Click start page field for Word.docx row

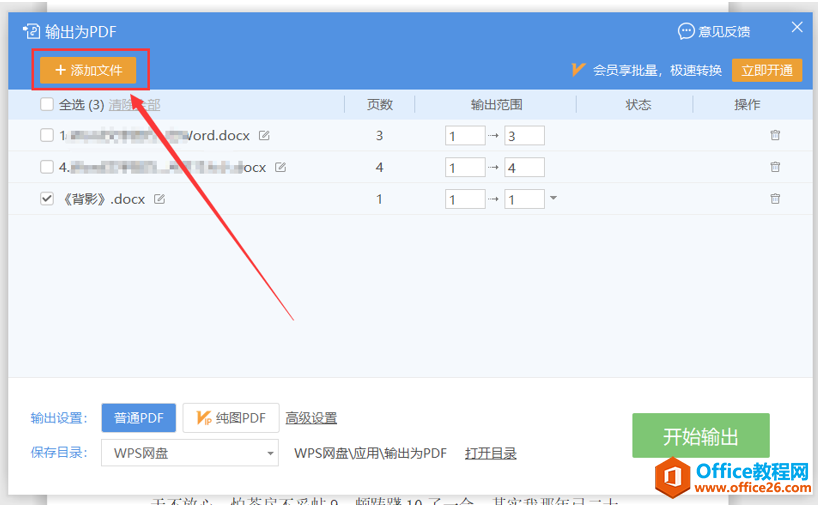coord(465,136)
